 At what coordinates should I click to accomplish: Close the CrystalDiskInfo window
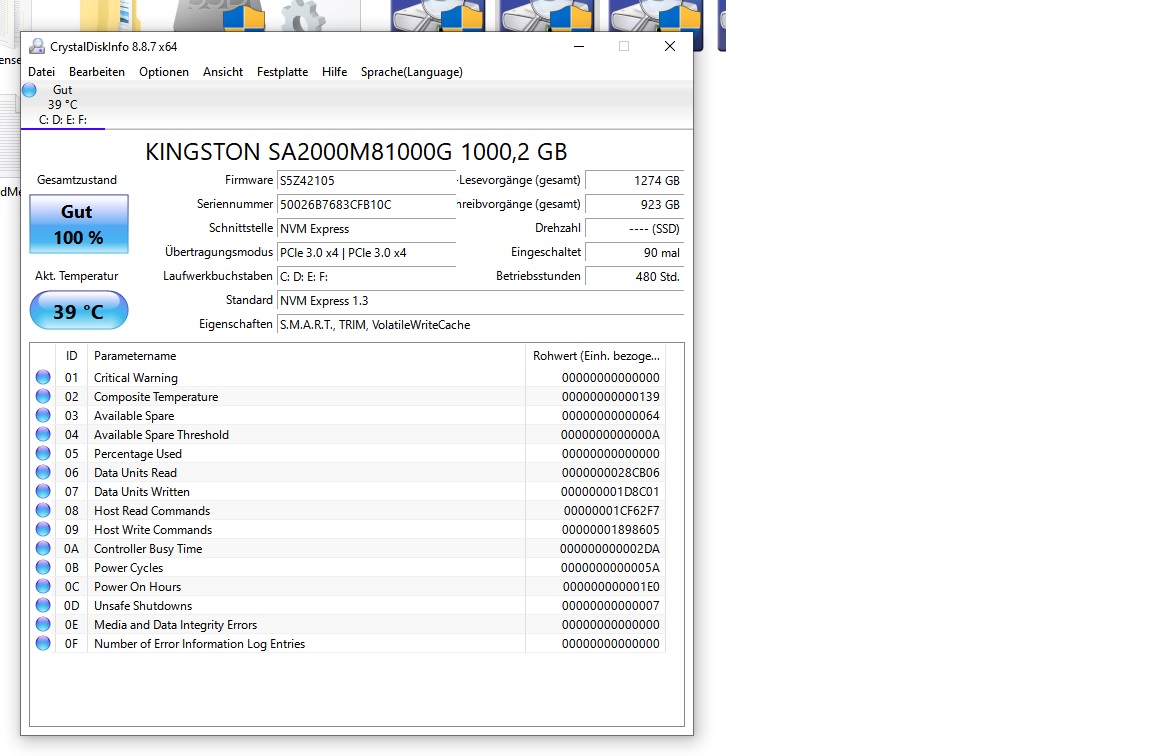pyautogui.click(x=669, y=46)
